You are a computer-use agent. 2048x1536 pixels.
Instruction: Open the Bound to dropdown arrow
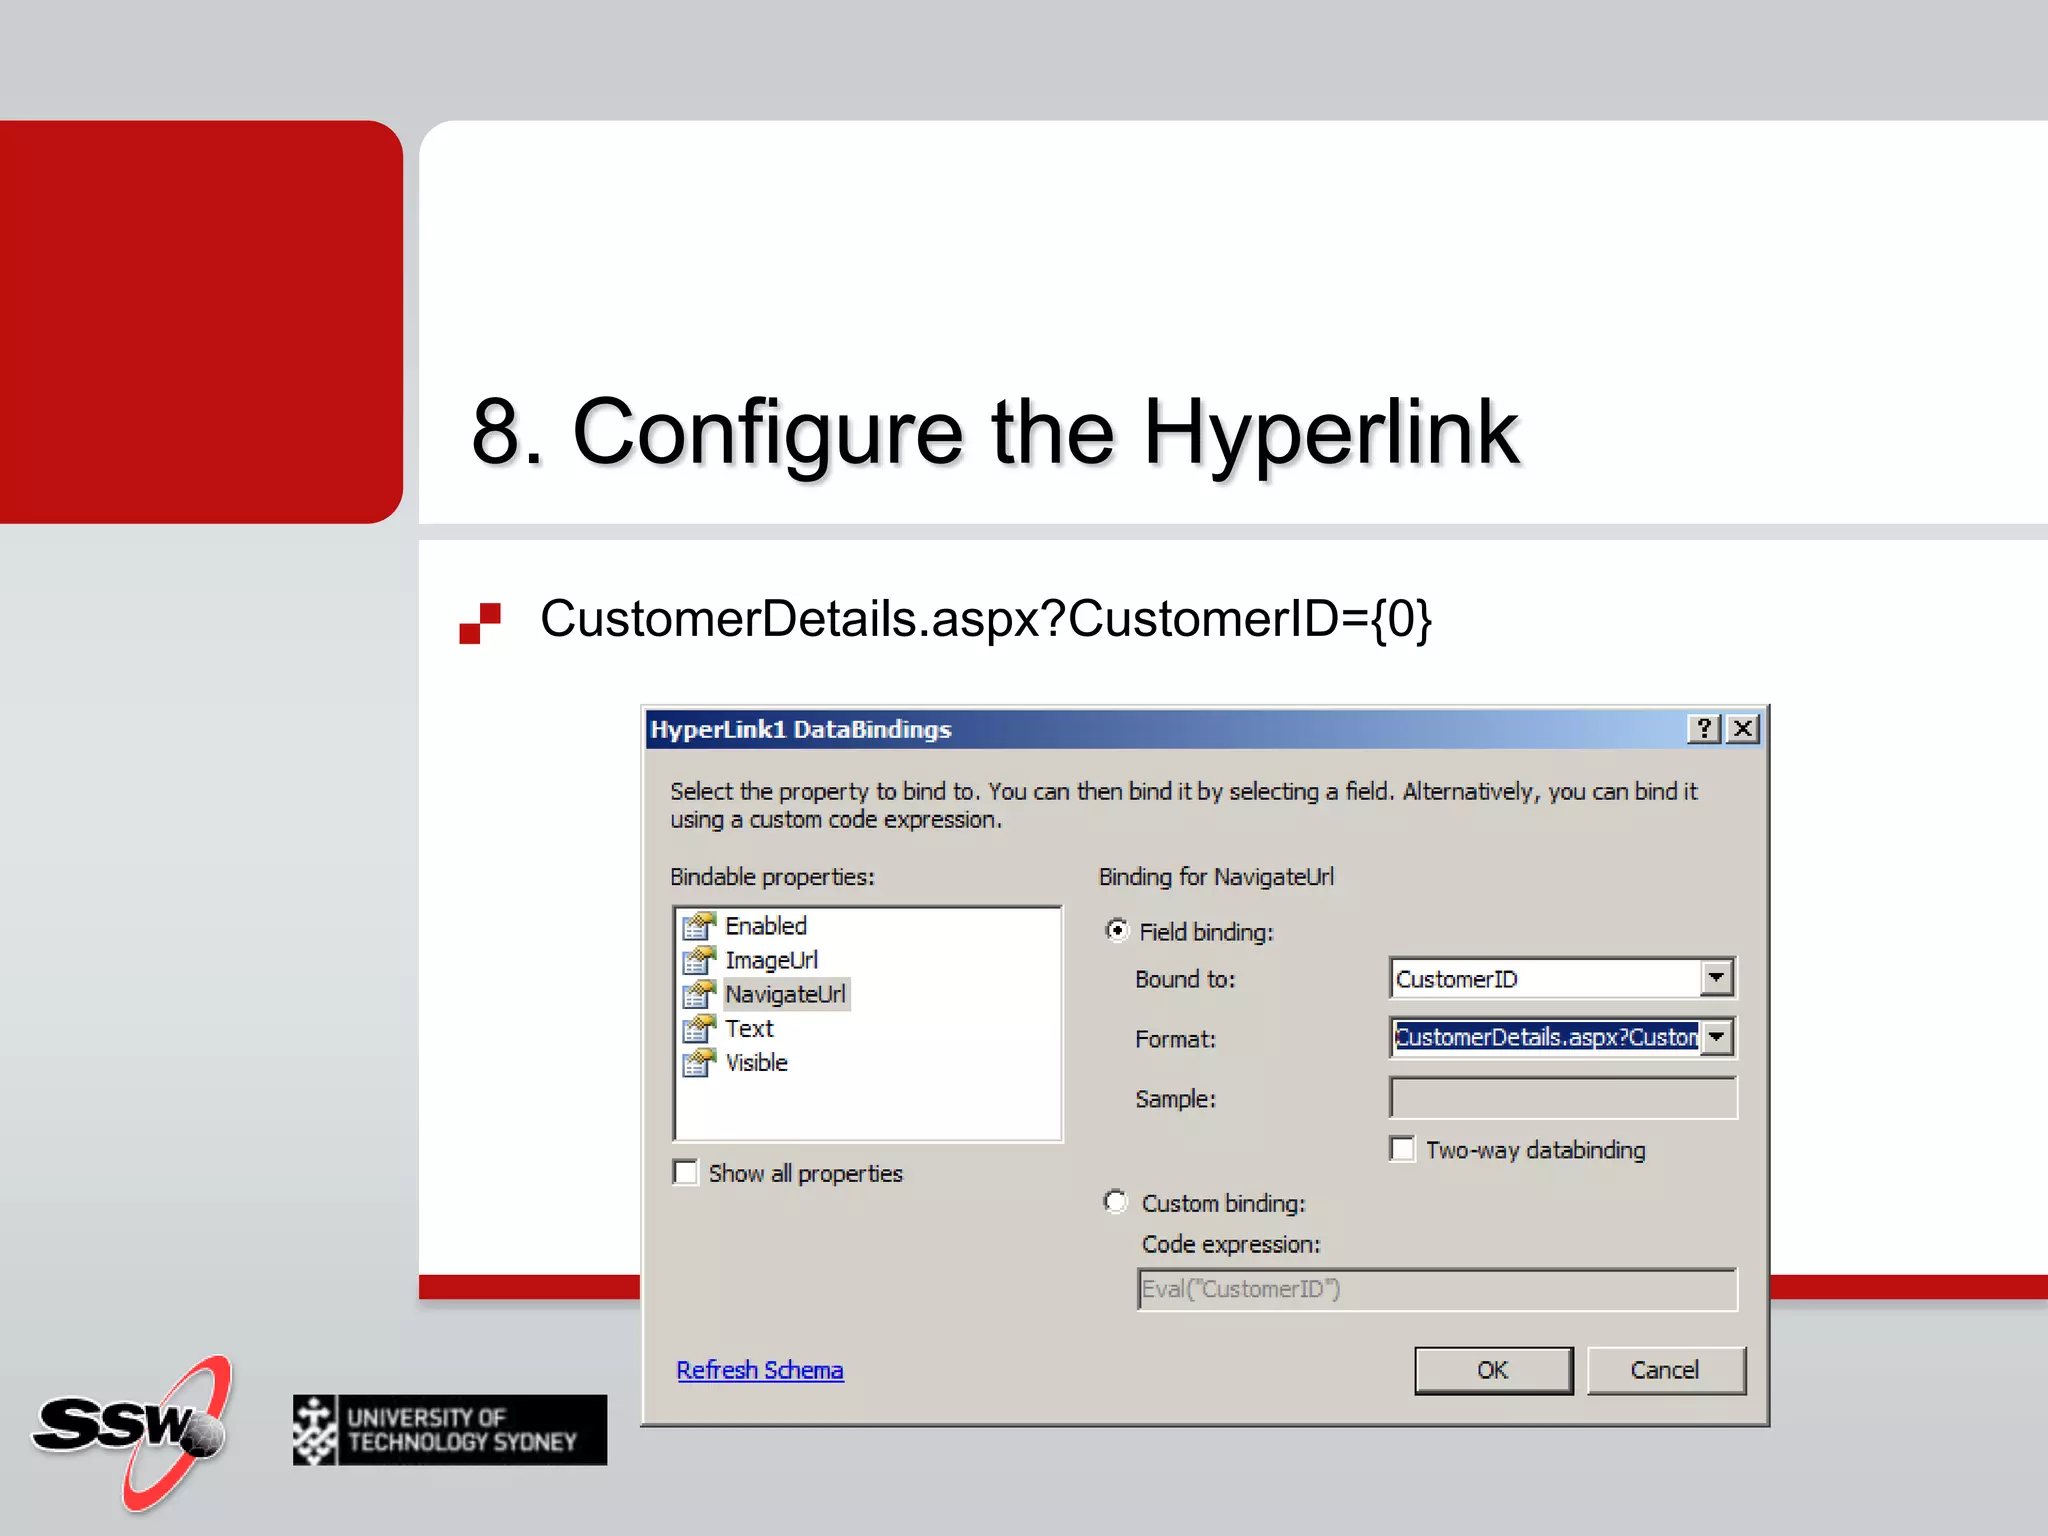click(1716, 978)
